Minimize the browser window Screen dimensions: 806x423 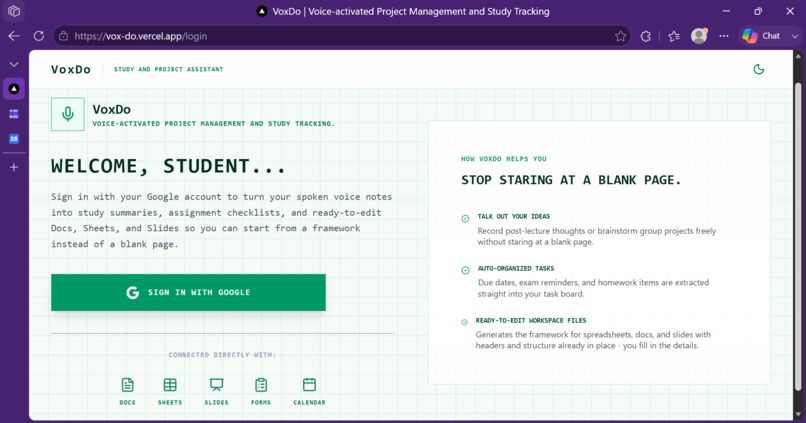(726, 11)
